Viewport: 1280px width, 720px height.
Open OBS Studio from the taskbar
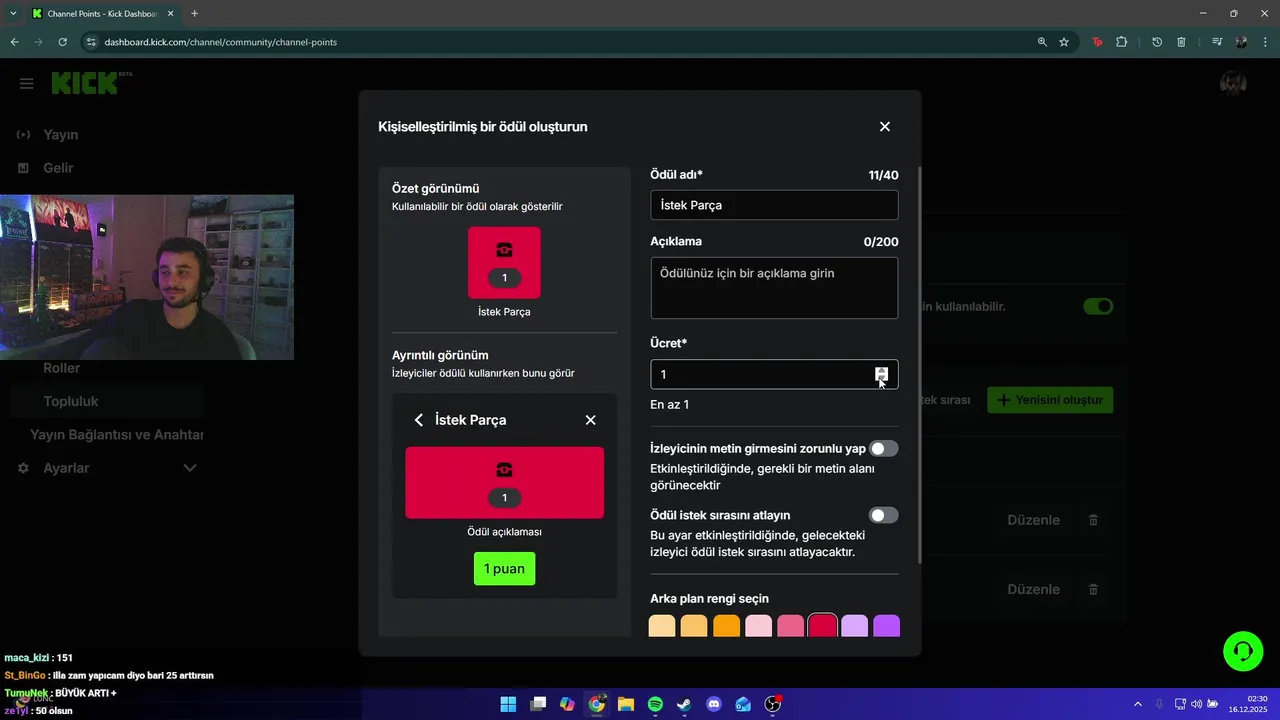(x=773, y=704)
